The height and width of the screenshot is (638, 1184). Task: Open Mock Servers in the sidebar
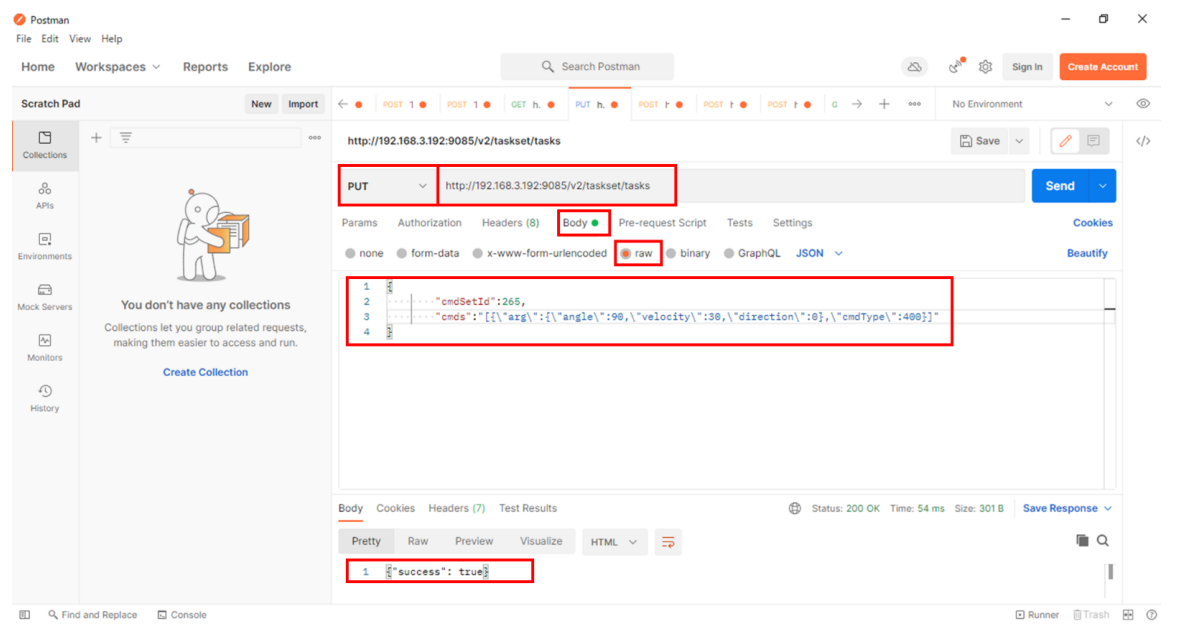[x=45, y=296]
